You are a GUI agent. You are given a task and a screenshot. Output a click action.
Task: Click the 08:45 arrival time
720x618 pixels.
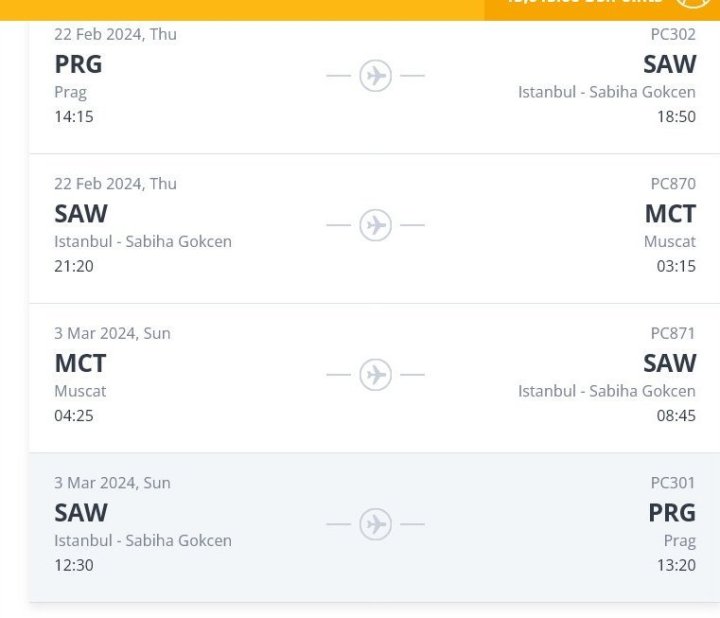click(x=676, y=416)
